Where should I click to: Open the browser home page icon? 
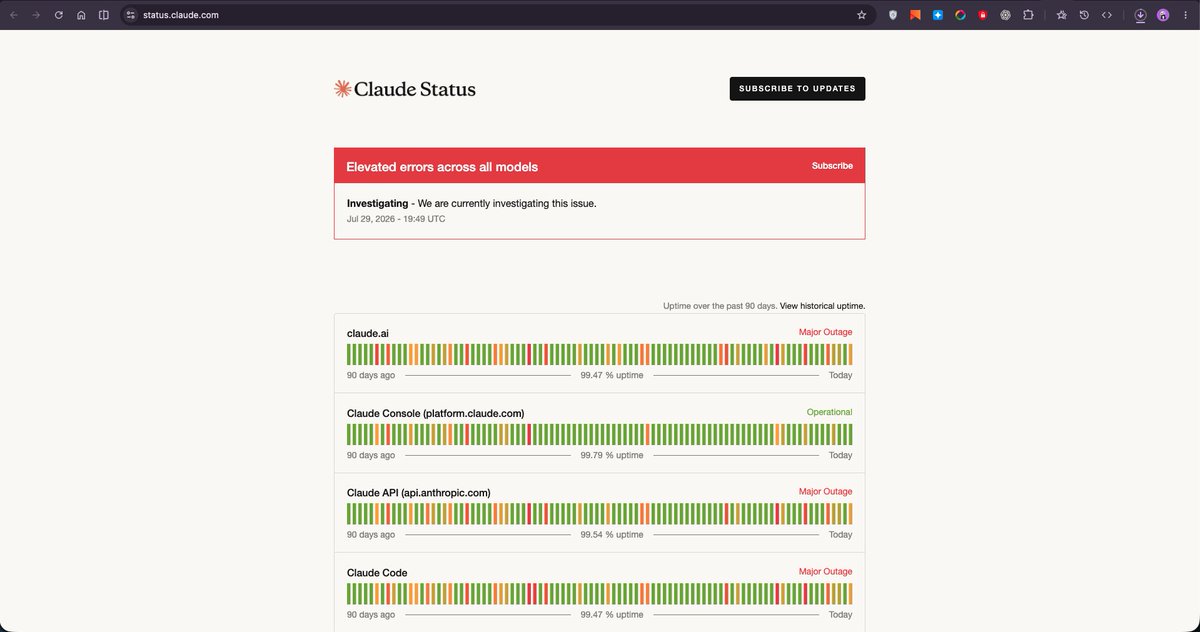(81, 15)
